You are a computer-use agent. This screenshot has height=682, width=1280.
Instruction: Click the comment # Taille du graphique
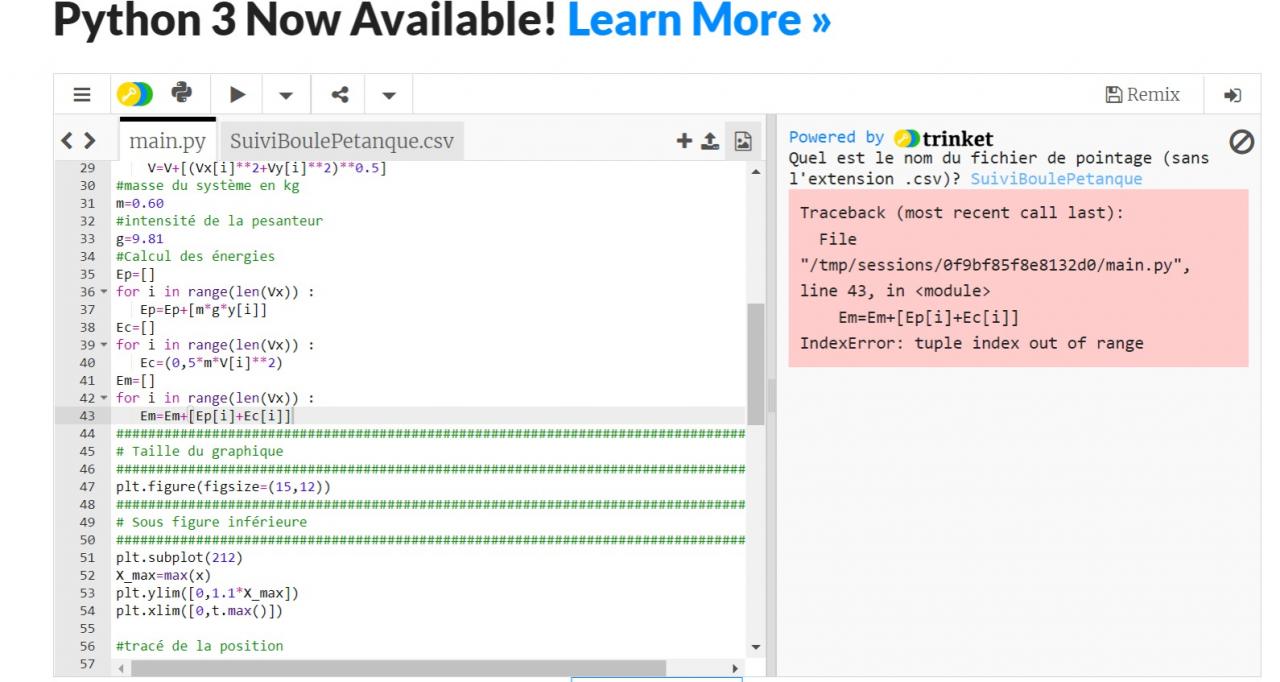pos(200,451)
